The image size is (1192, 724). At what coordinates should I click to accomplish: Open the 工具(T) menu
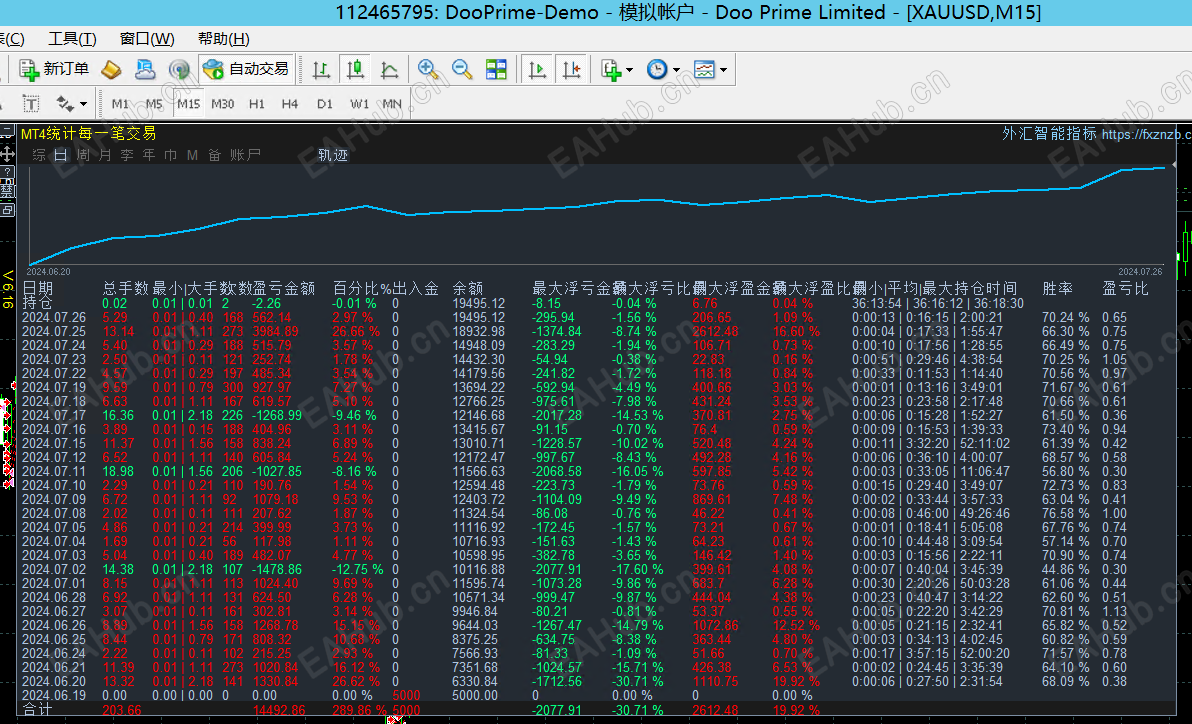(72, 39)
